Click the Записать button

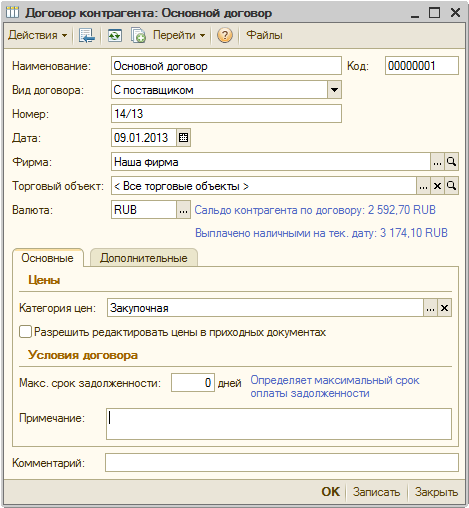tap(376, 492)
